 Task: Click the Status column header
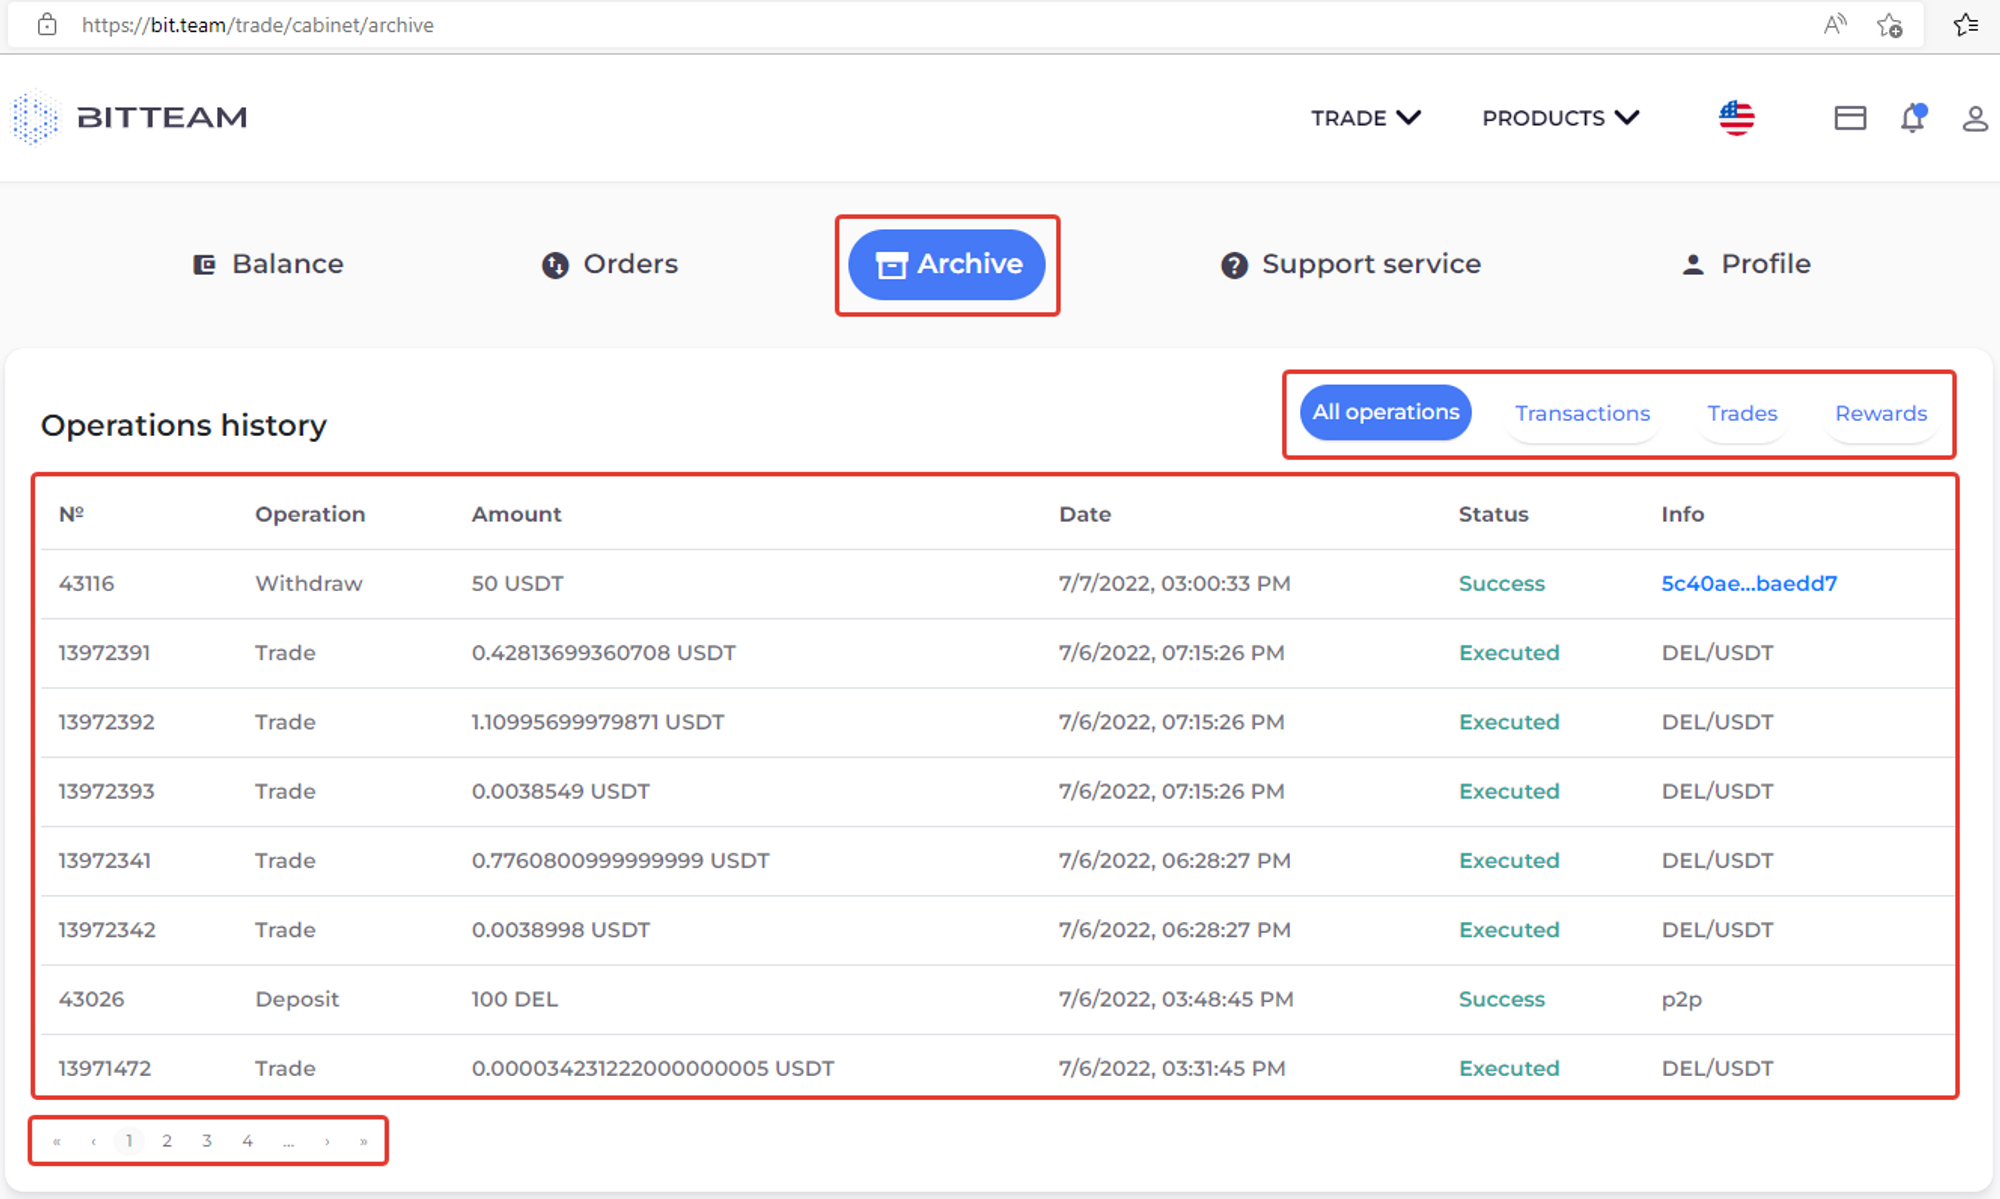[x=1493, y=514]
